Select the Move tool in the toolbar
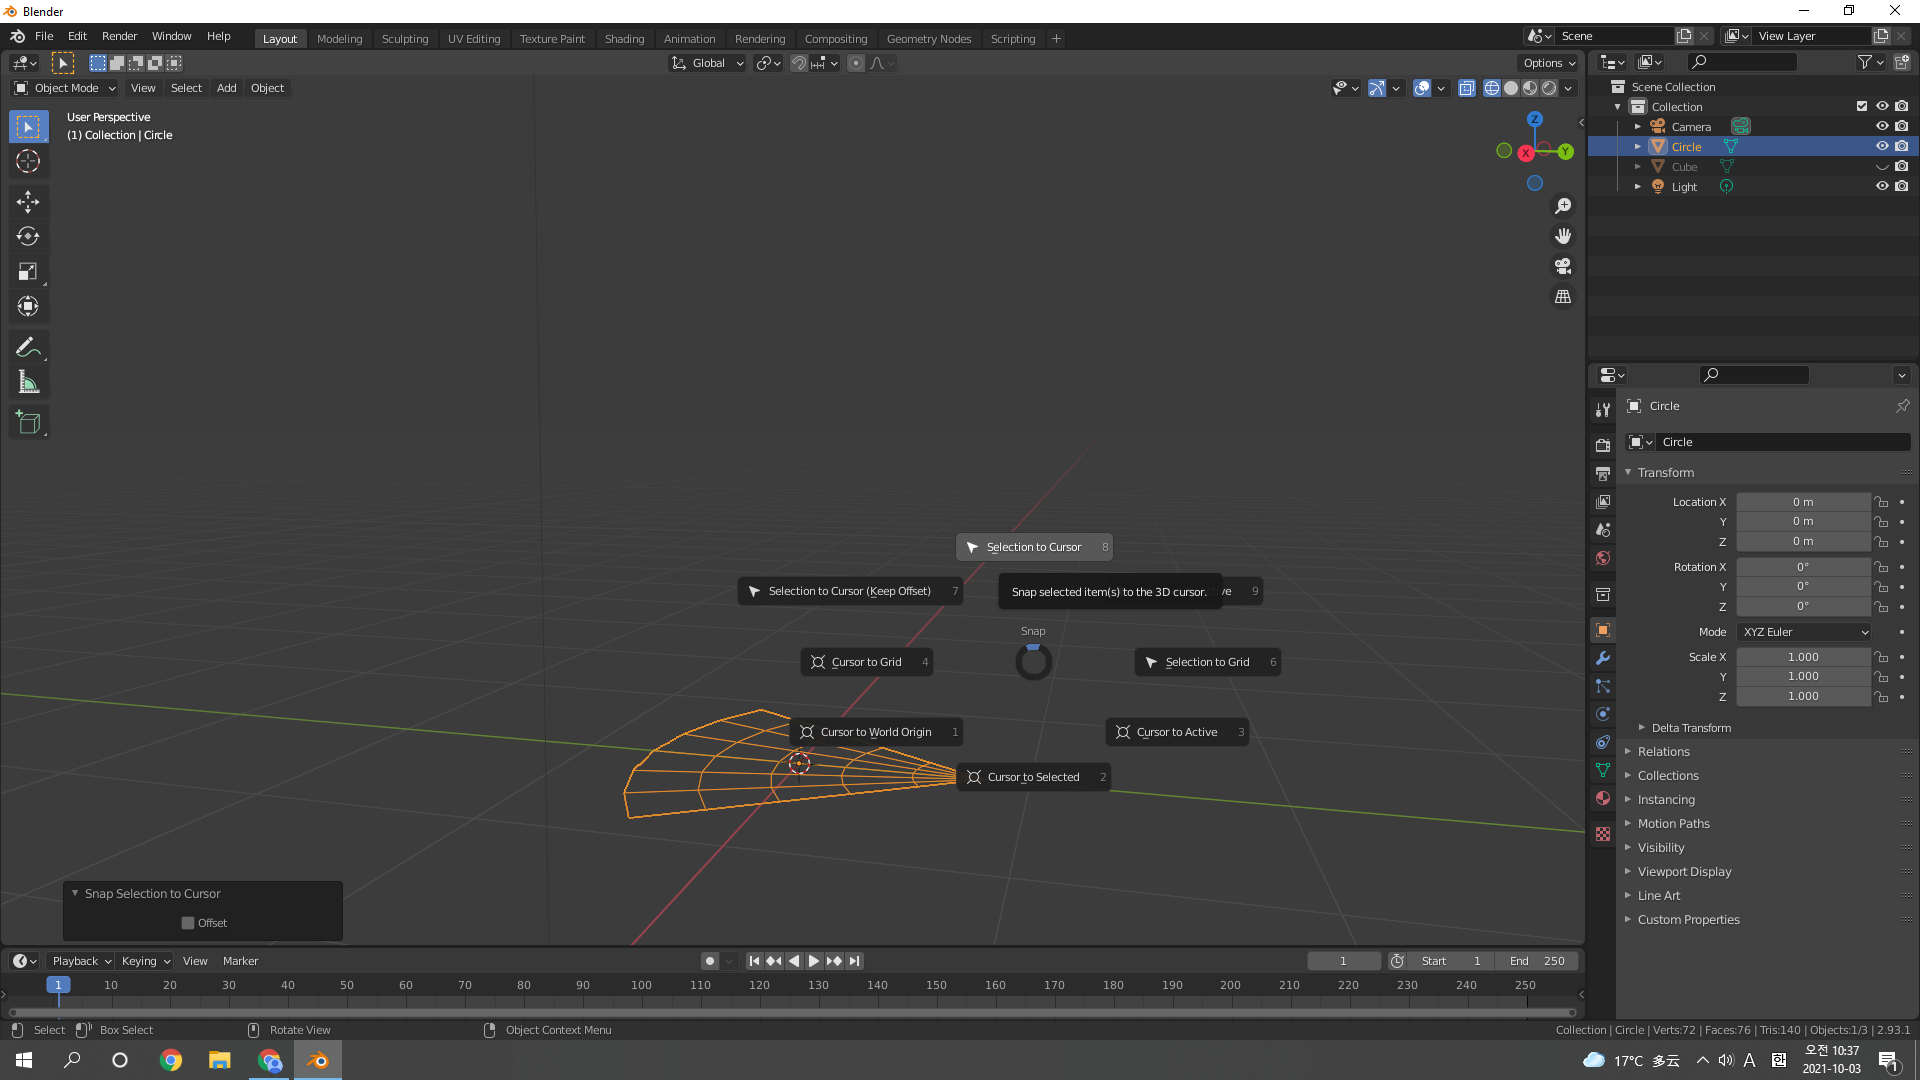The height and width of the screenshot is (1080, 1920). point(28,202)
